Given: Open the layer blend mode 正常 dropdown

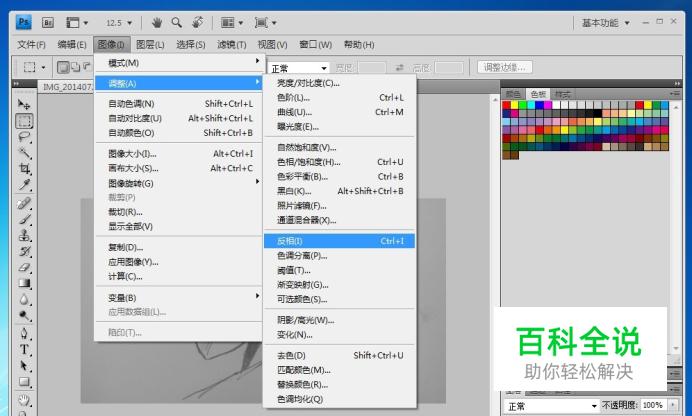Looking at the screenshot, I should tap(551, 406).
